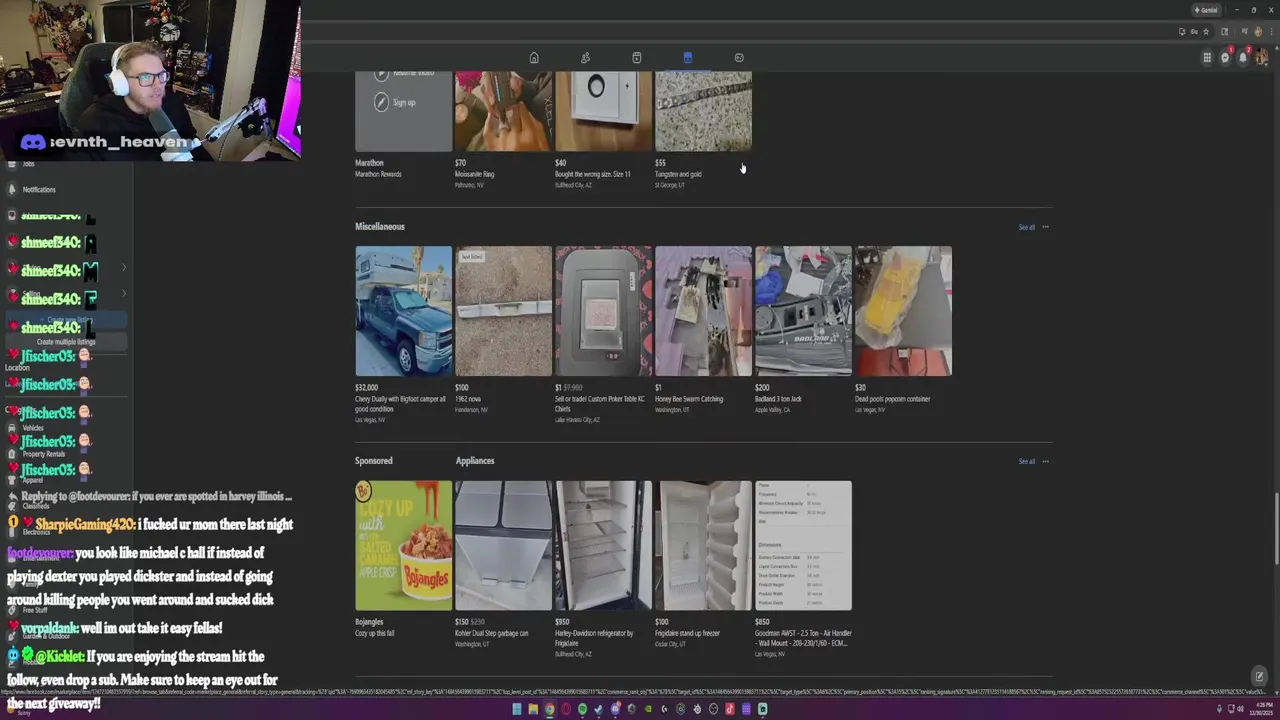Click the 'Honey Bee Swarm Catching' title
Image resolution: width=1280 pixels, height=720 pixels.
tap(689, 399)
